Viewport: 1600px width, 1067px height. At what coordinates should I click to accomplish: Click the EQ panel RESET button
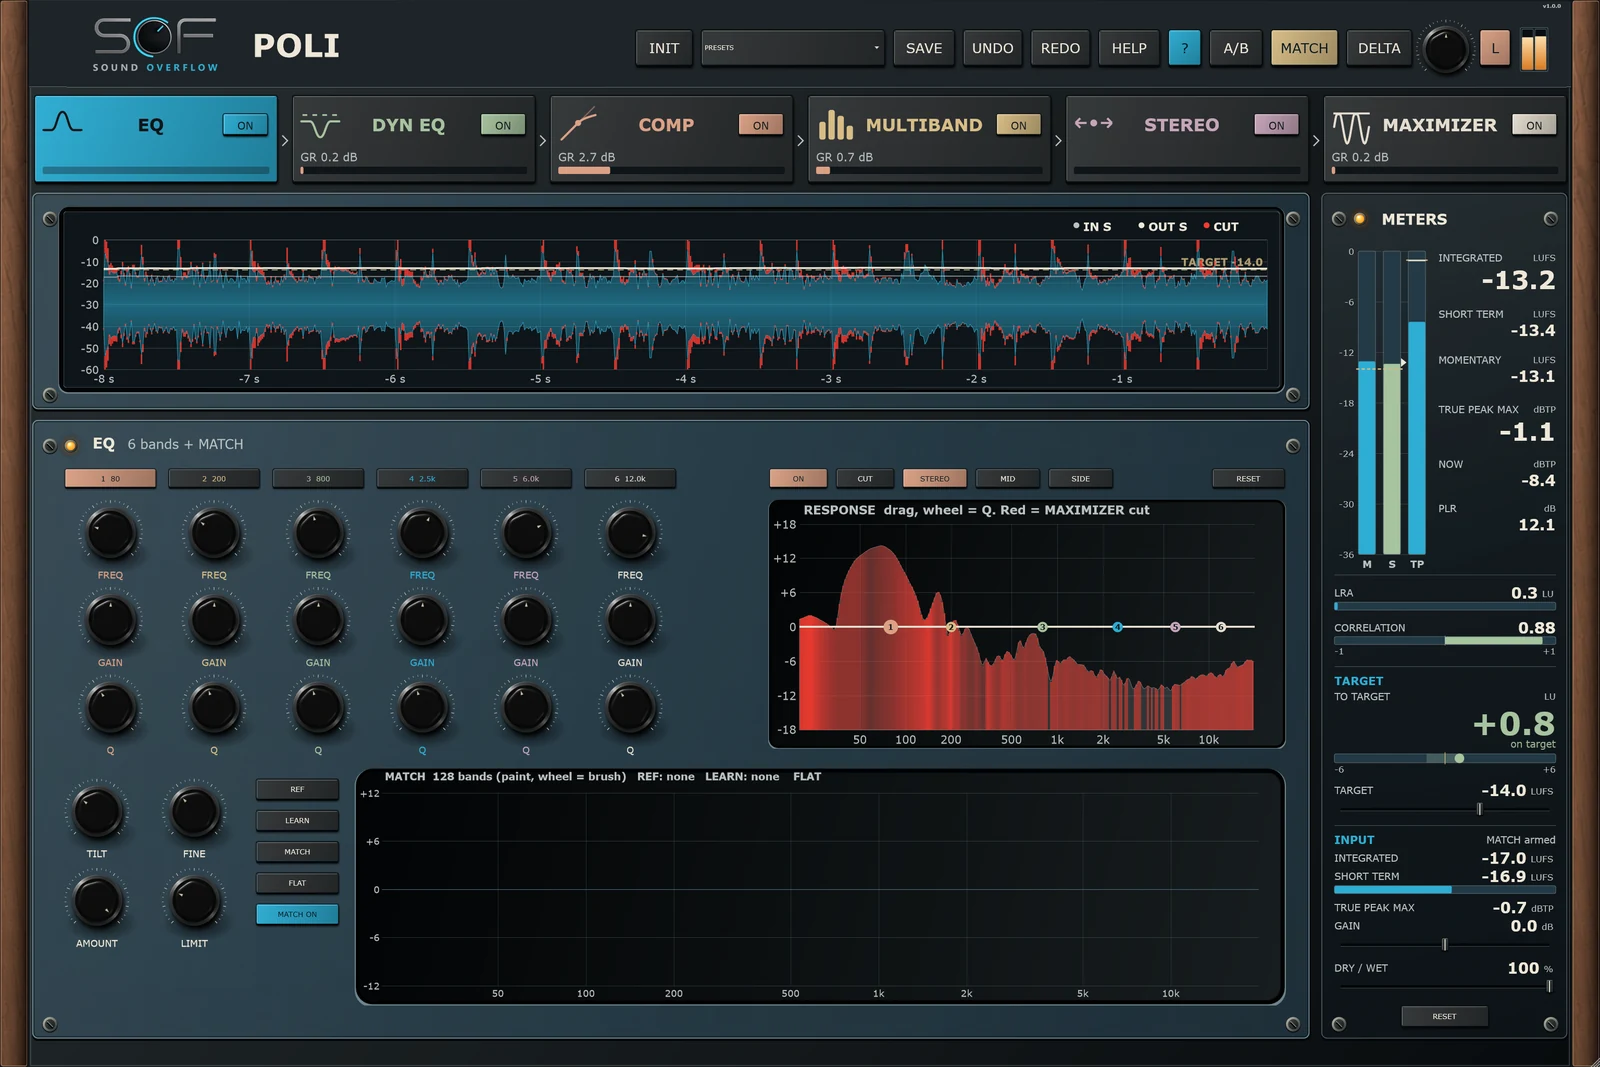[x=1248, y=479]
